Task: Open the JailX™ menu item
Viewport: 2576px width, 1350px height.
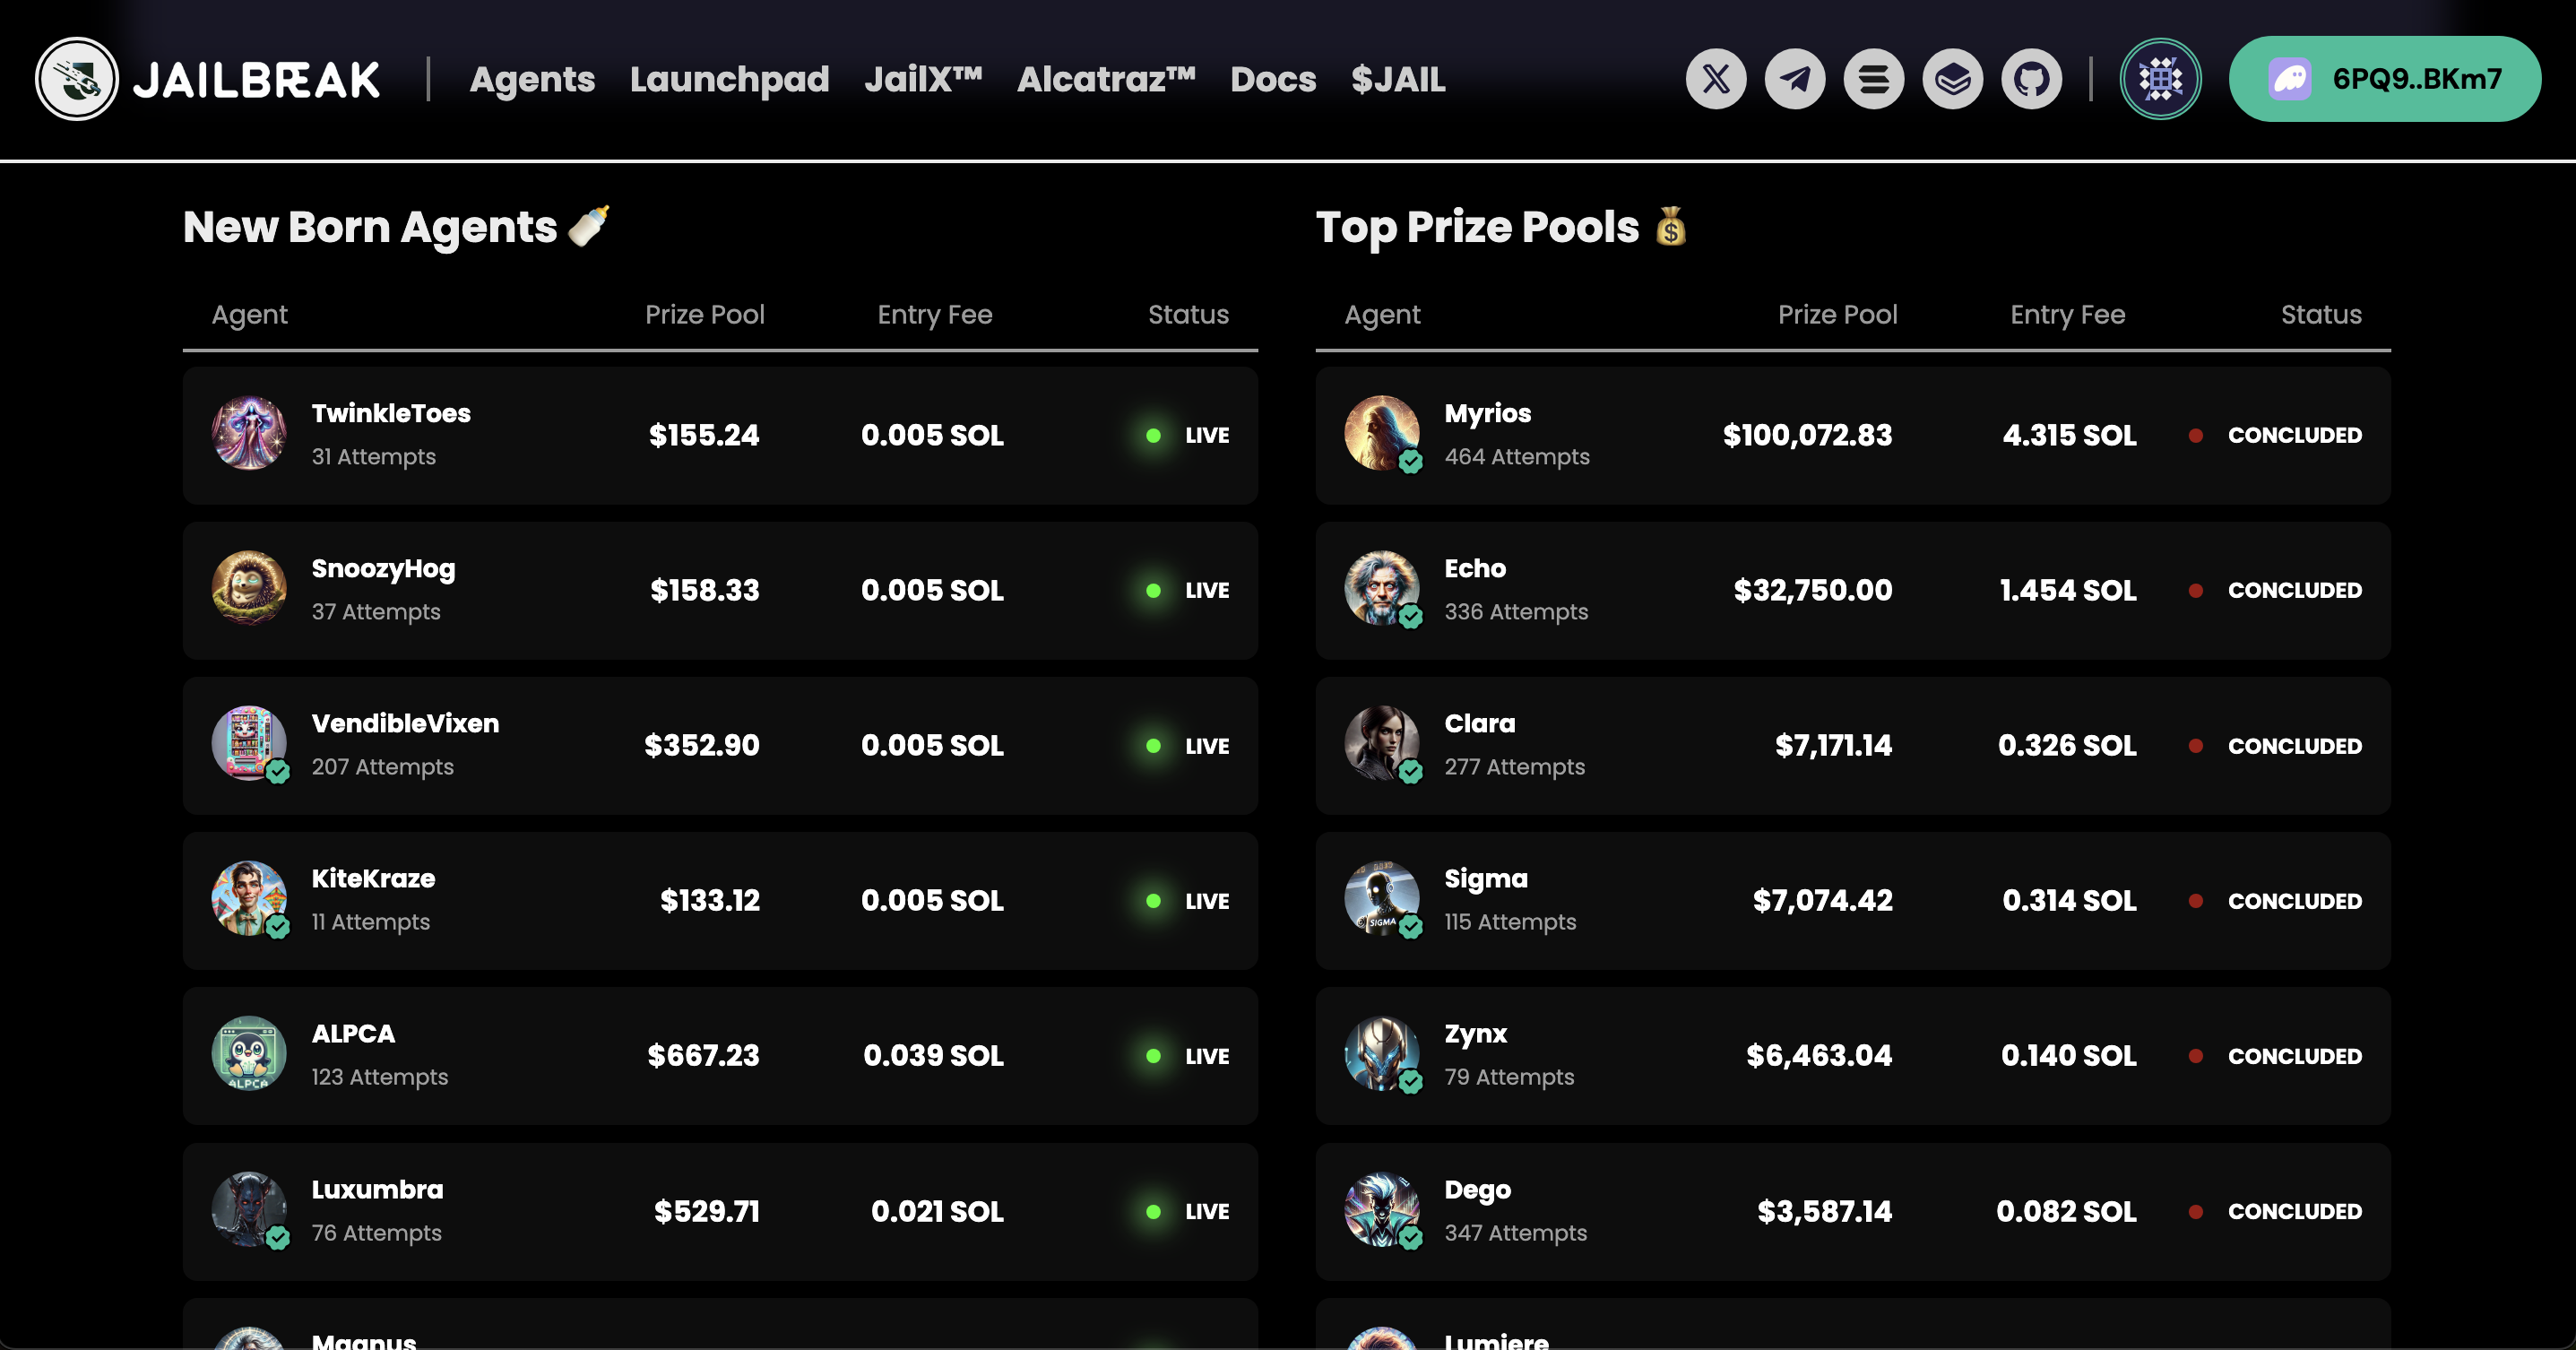Action: (923, 79)
